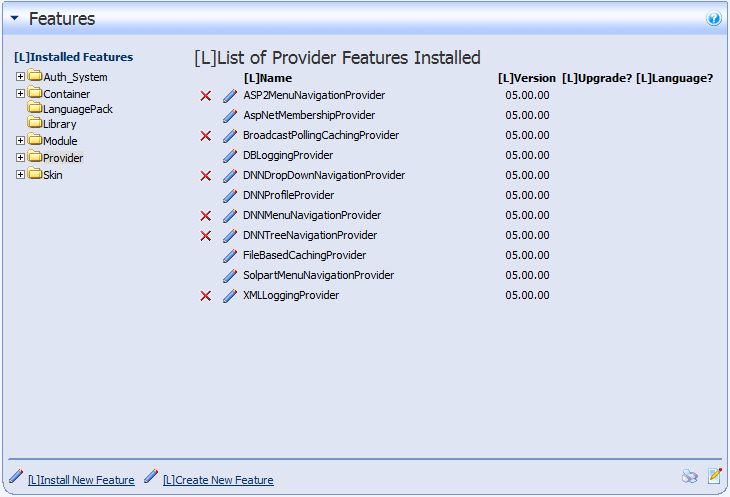Image resolution: width=730 pixels, height=497 pixels.
Task: Click the [L]Language? column header
Action: pyautogui.click(x=674, y=78)
